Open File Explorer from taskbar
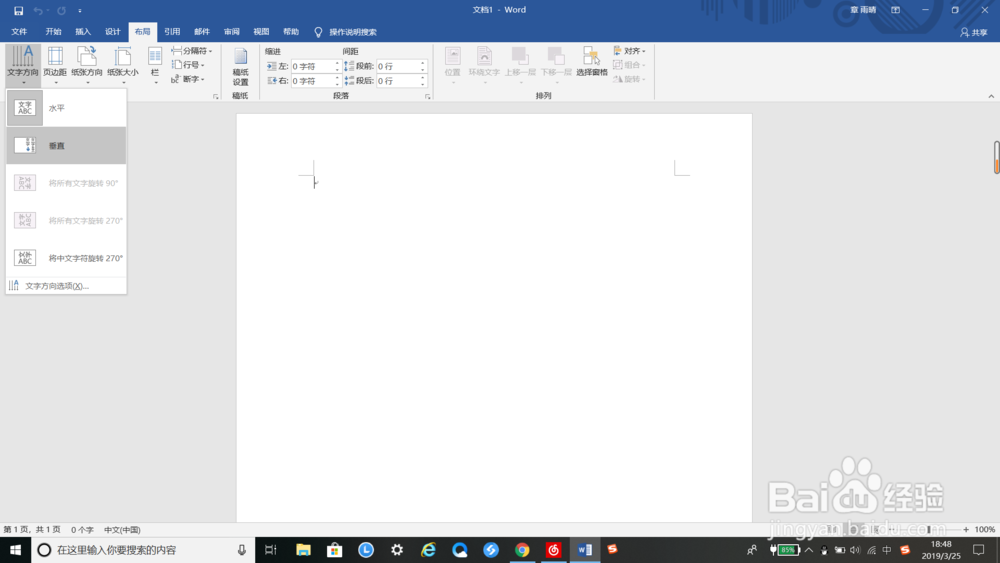1000x563 pixels. pos(303,550)
